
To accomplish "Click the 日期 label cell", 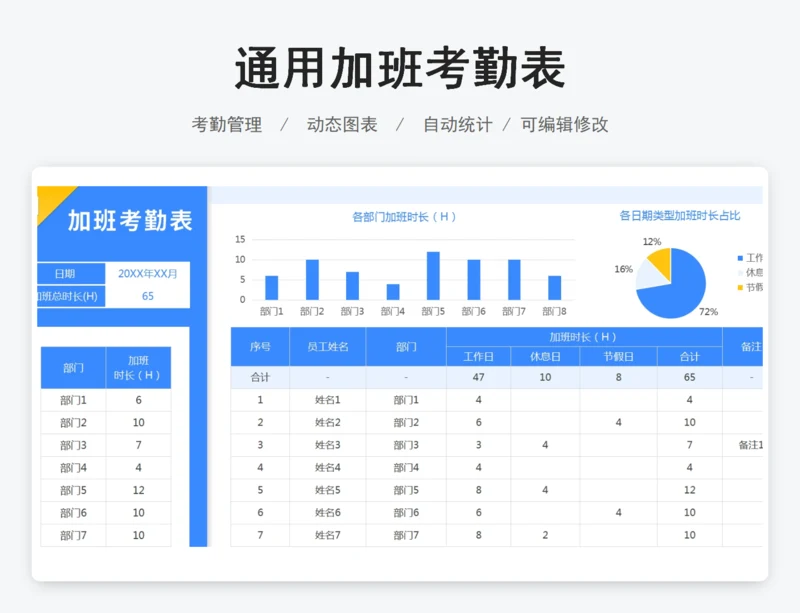I will point(71,274).
